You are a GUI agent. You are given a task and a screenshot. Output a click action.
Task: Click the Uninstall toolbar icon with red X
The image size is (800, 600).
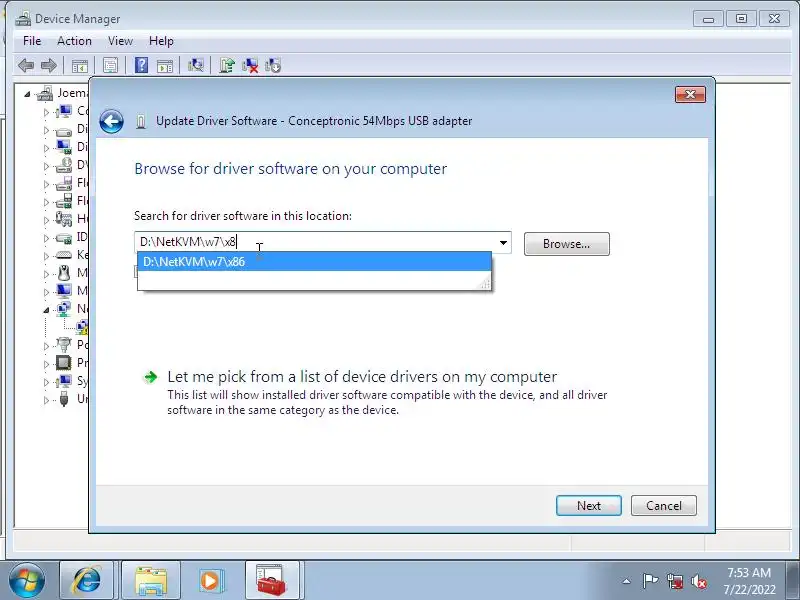coord(250,65)
